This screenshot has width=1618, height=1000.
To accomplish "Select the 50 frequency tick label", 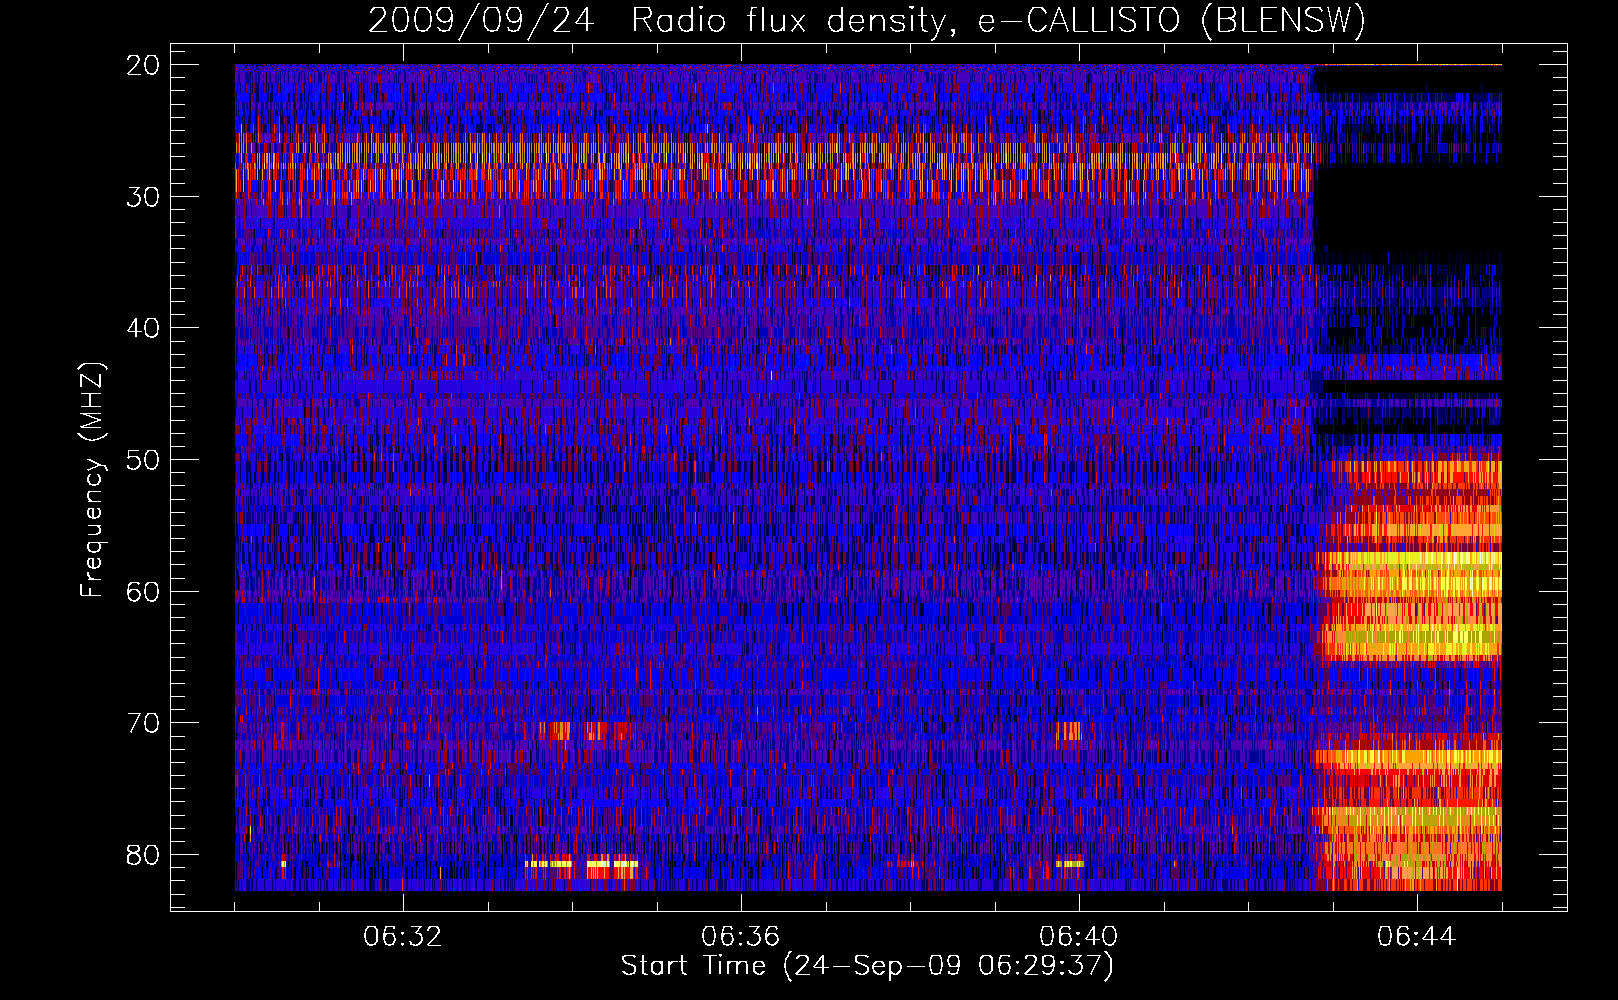I will [144, 460].
